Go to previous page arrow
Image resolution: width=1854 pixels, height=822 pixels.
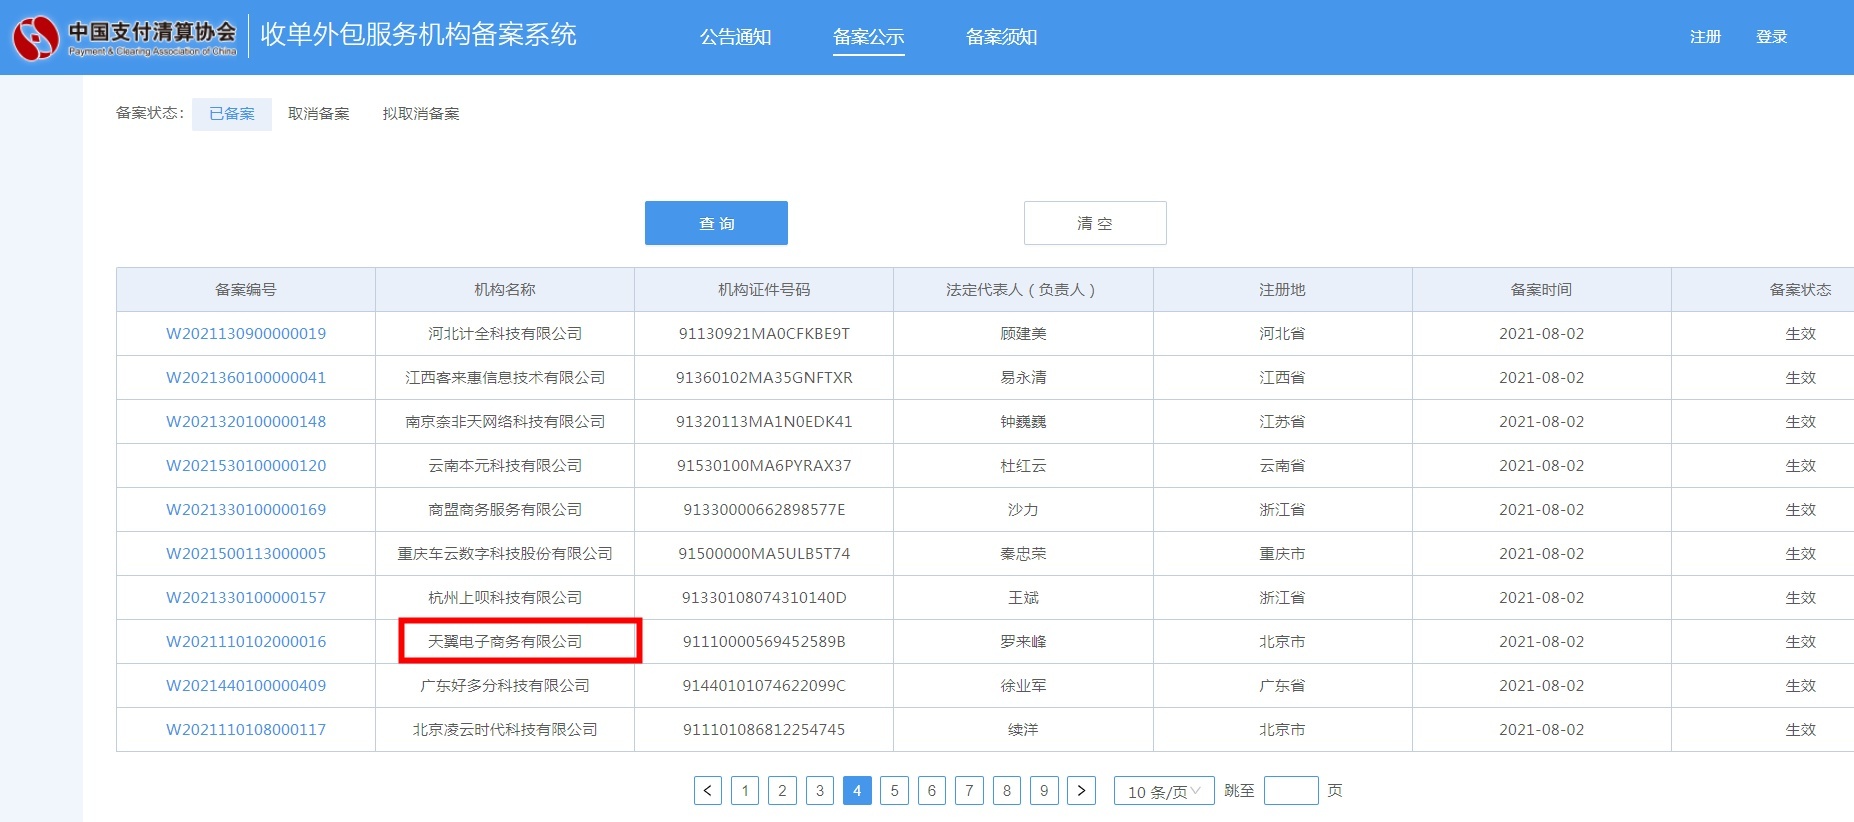click(x=708, y=791)
